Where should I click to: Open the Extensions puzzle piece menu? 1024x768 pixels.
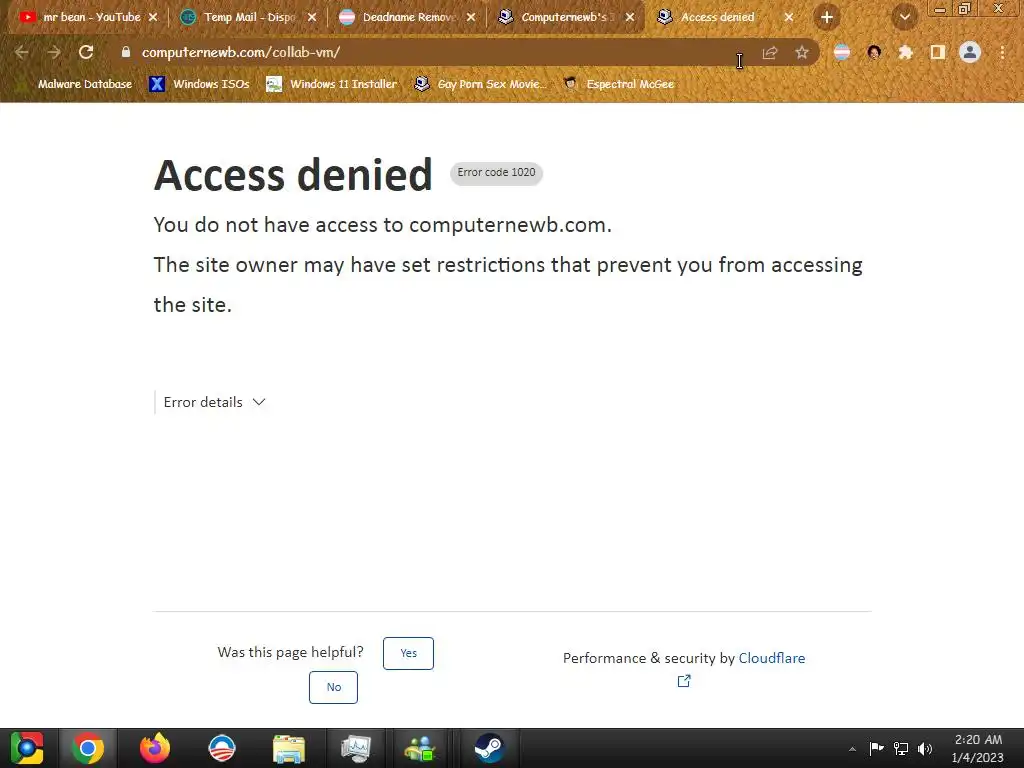click(906, 52)
